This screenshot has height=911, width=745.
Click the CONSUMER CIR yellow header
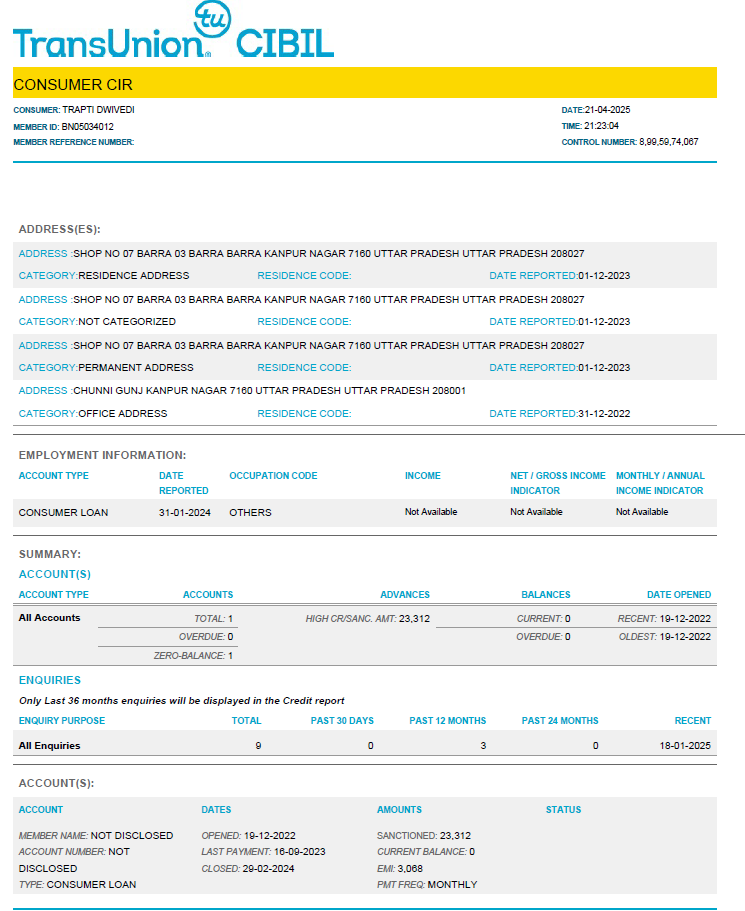point(364,83)
